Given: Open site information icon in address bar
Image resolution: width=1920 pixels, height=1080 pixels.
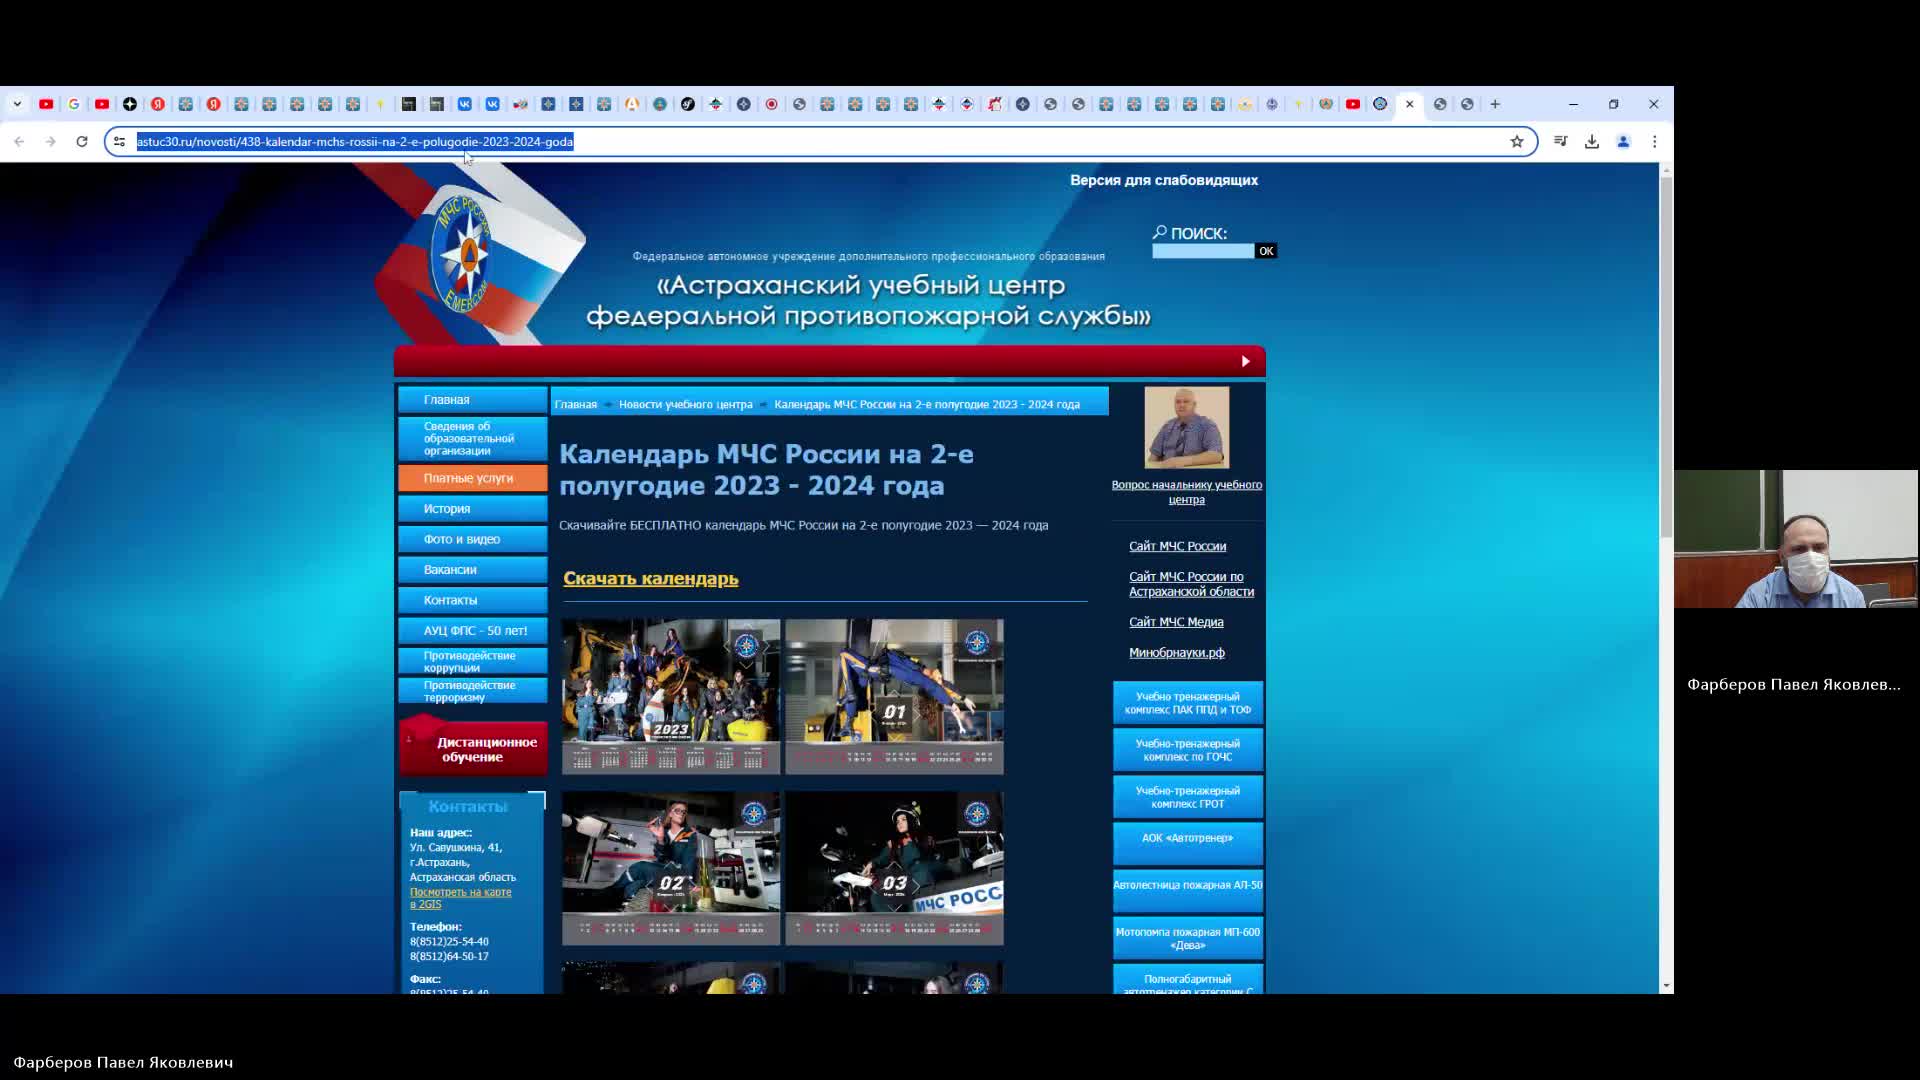Looking at the screenshot, I should (120, 142).
